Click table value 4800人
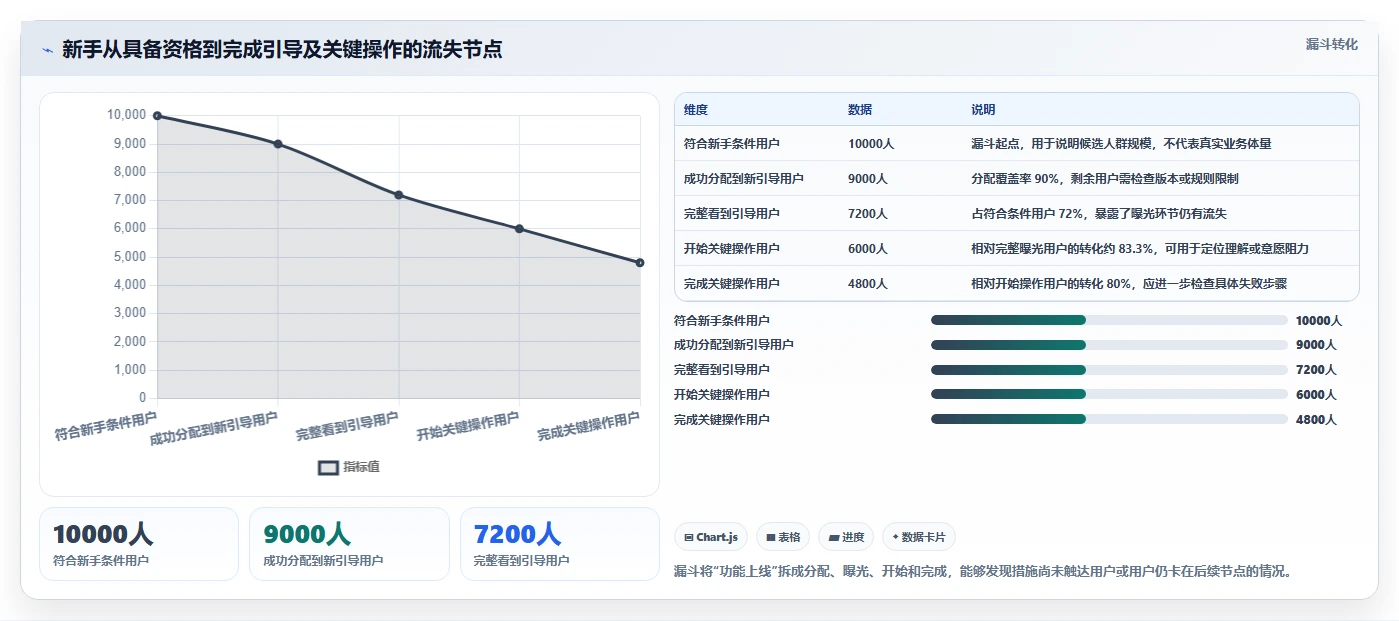This screenshot has width=1399, height=621. coord(868,284)
